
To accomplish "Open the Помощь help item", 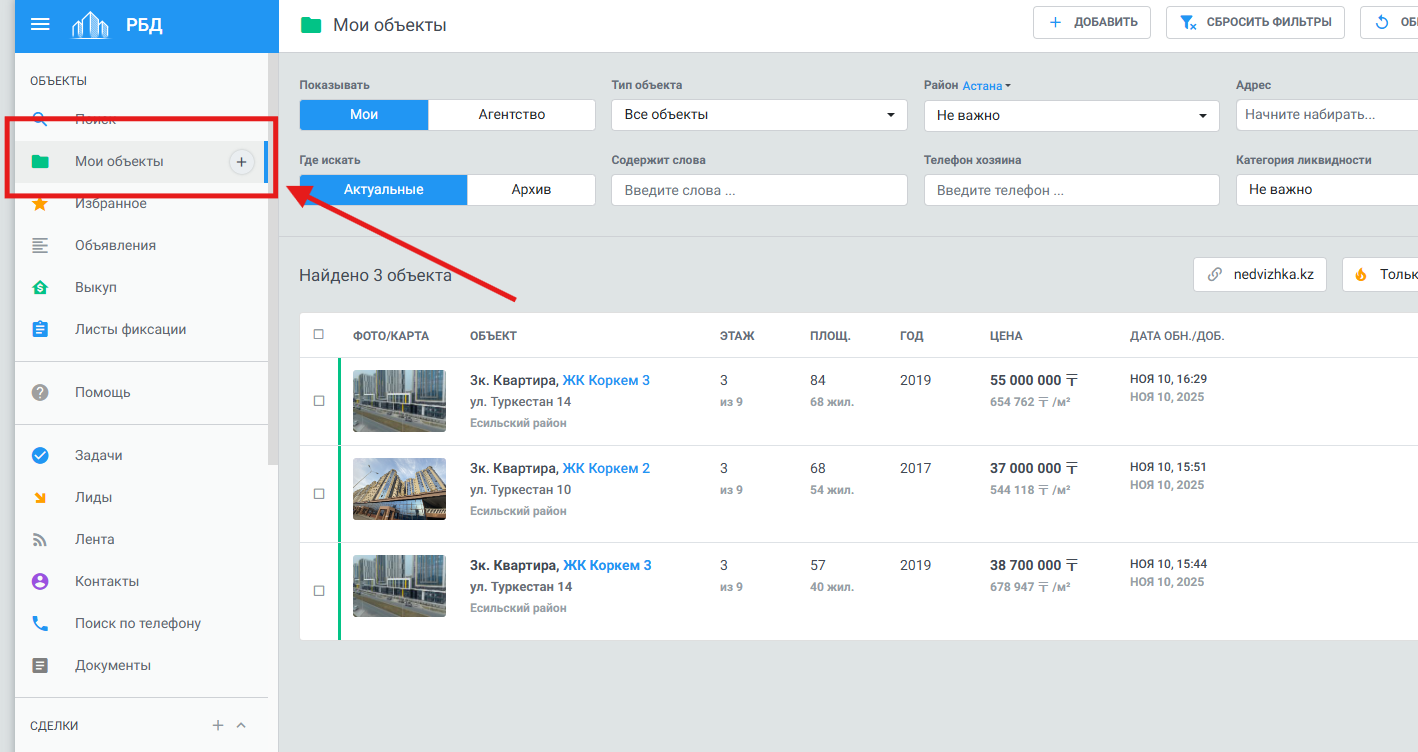I will (x=102, y=393).
